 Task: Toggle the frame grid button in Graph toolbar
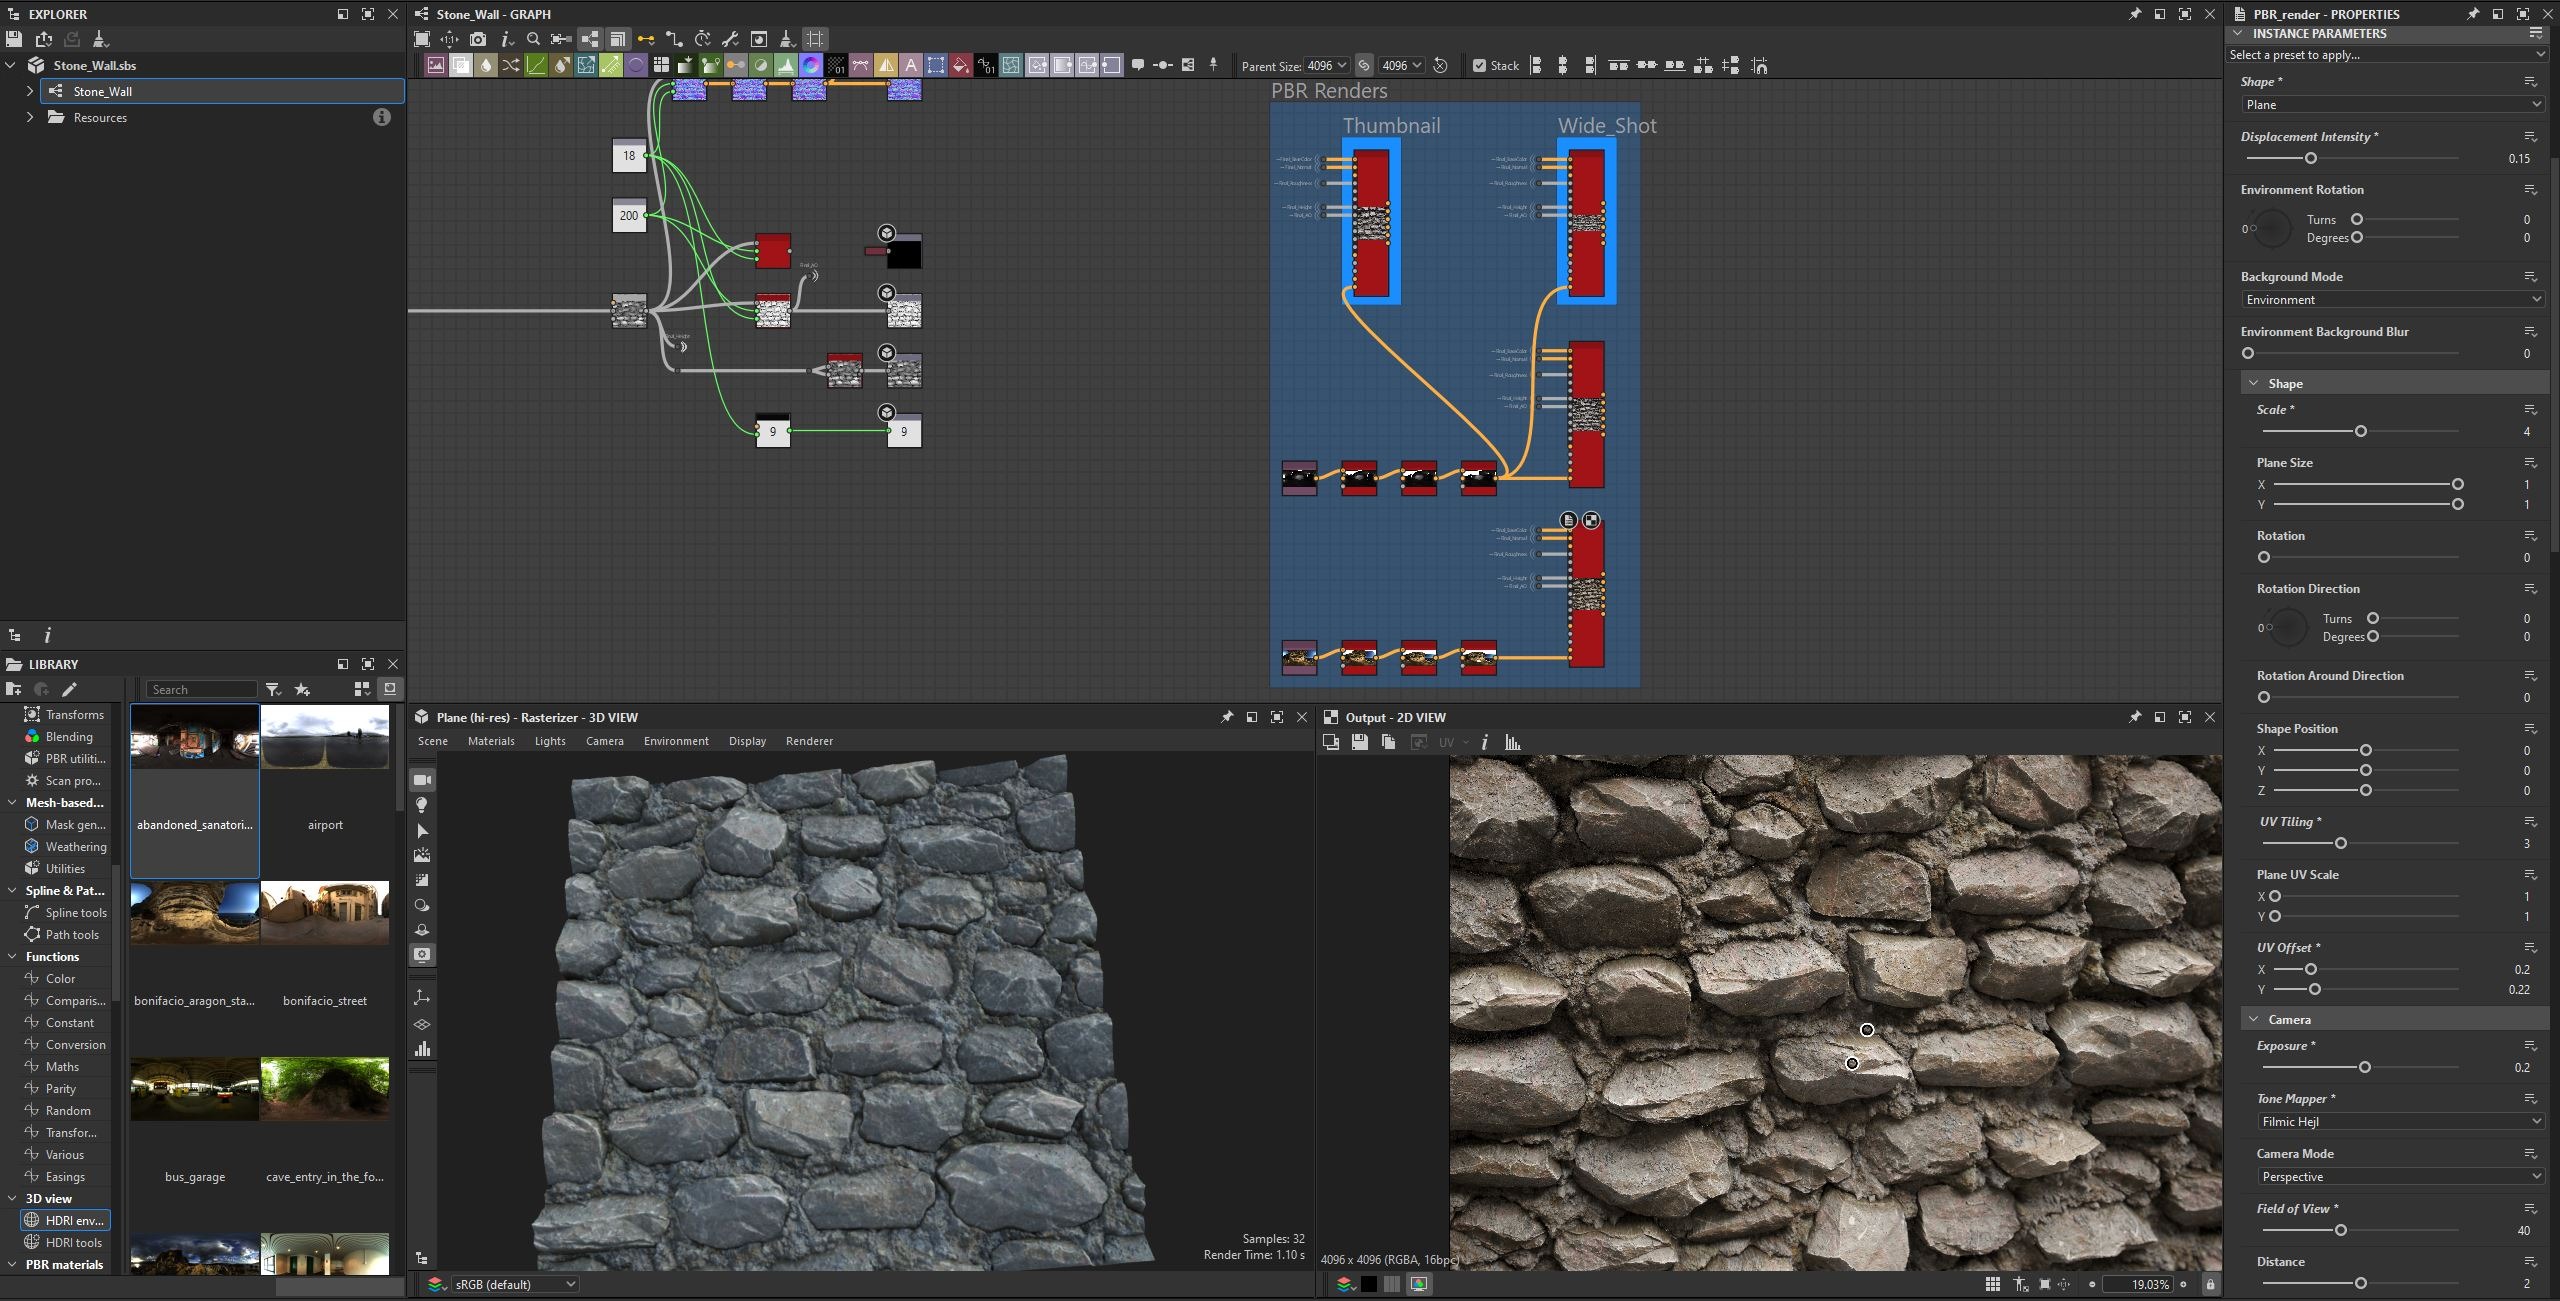pyautogui.click(x=815, y=39)
